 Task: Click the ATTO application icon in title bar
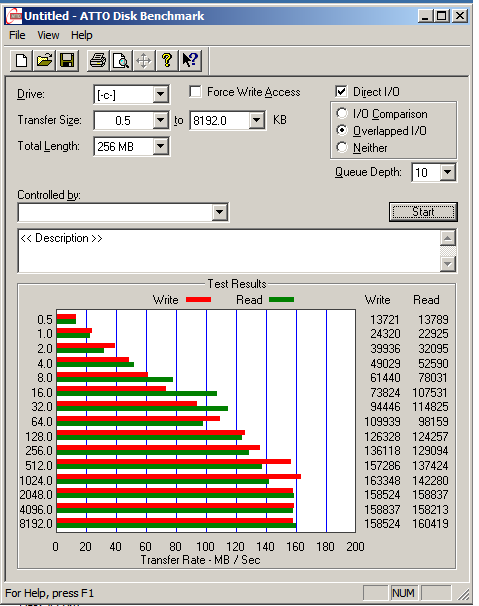tap(14, 16)
